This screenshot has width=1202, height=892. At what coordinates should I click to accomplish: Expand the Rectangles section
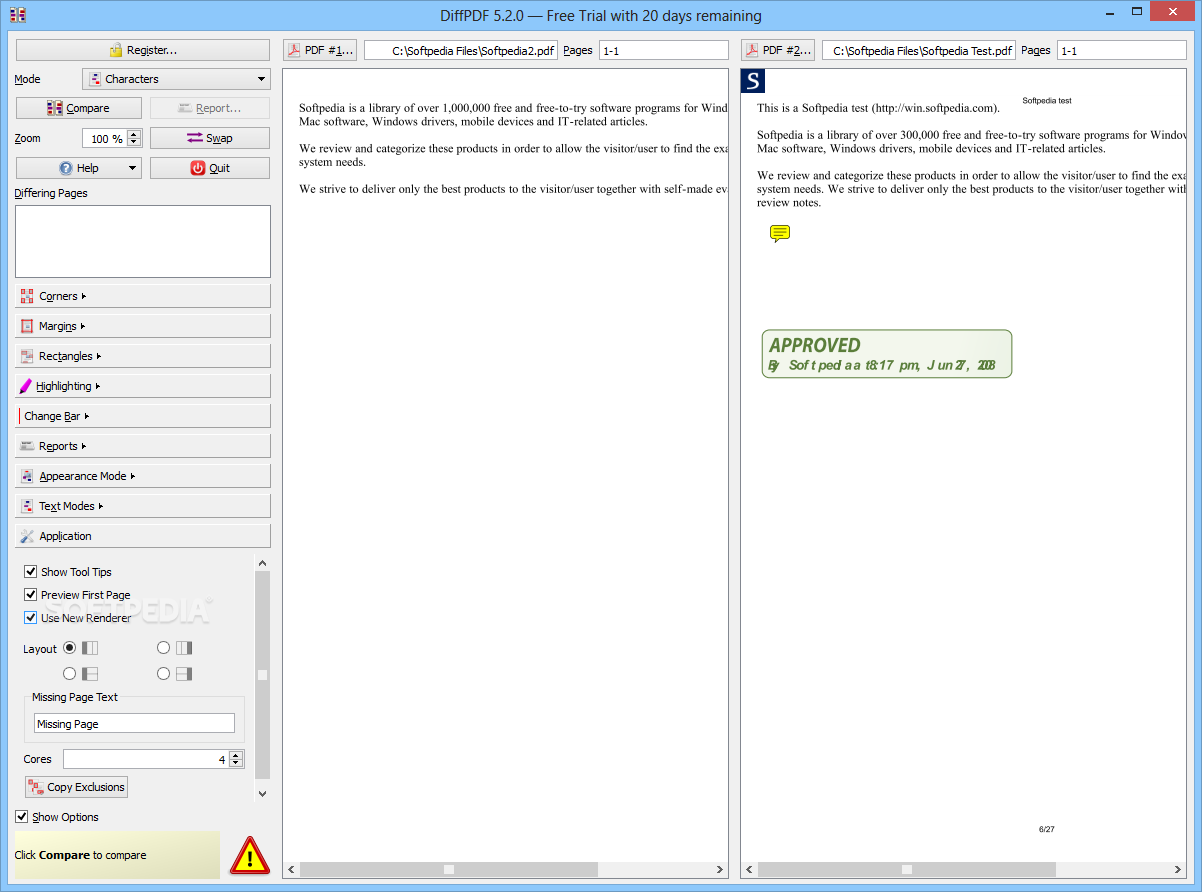[143, 356]
